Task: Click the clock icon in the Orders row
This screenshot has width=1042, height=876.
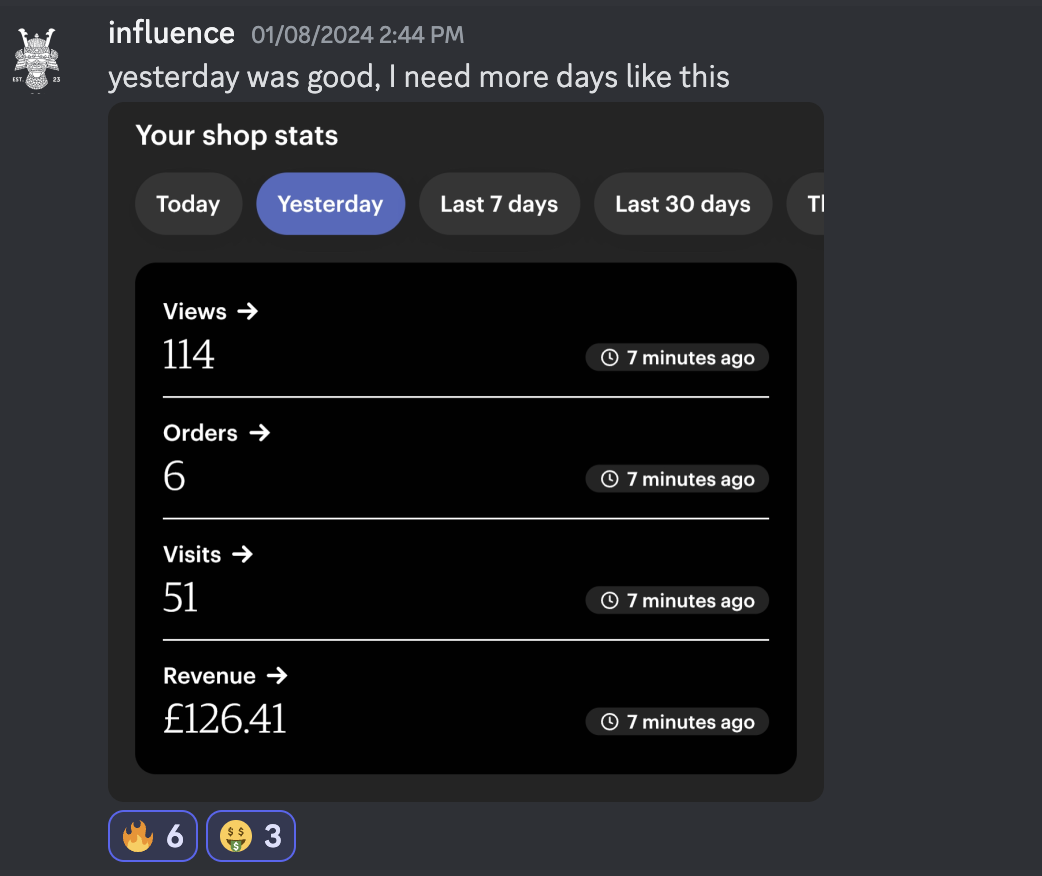Action: (x=609, y=479)
